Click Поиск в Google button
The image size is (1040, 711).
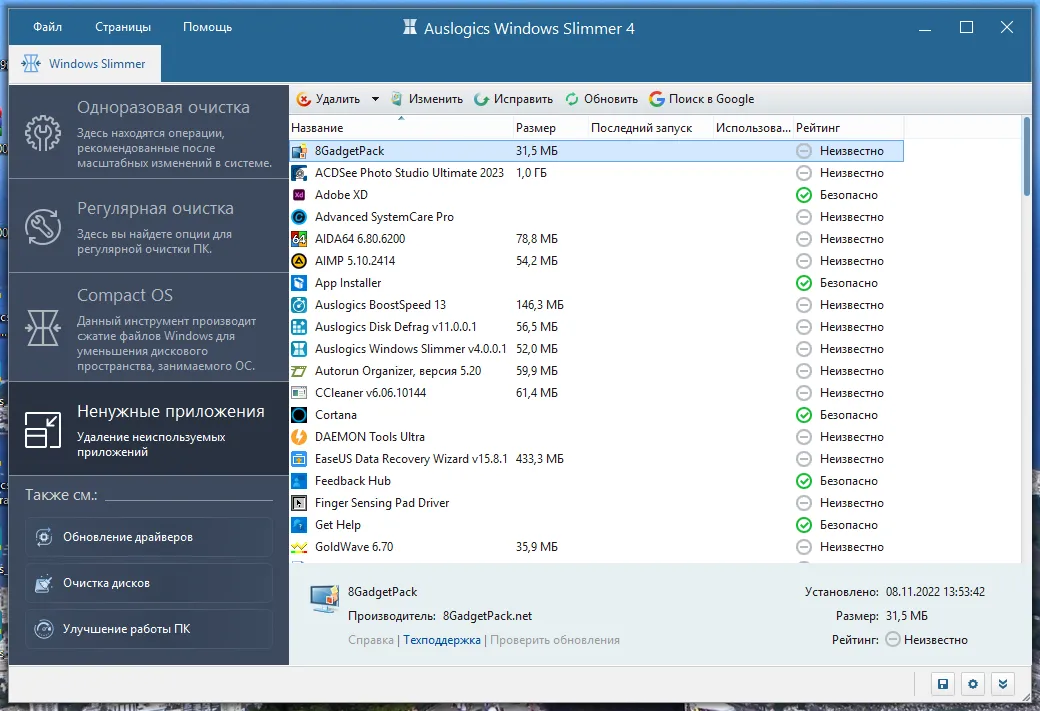[702, 99]
